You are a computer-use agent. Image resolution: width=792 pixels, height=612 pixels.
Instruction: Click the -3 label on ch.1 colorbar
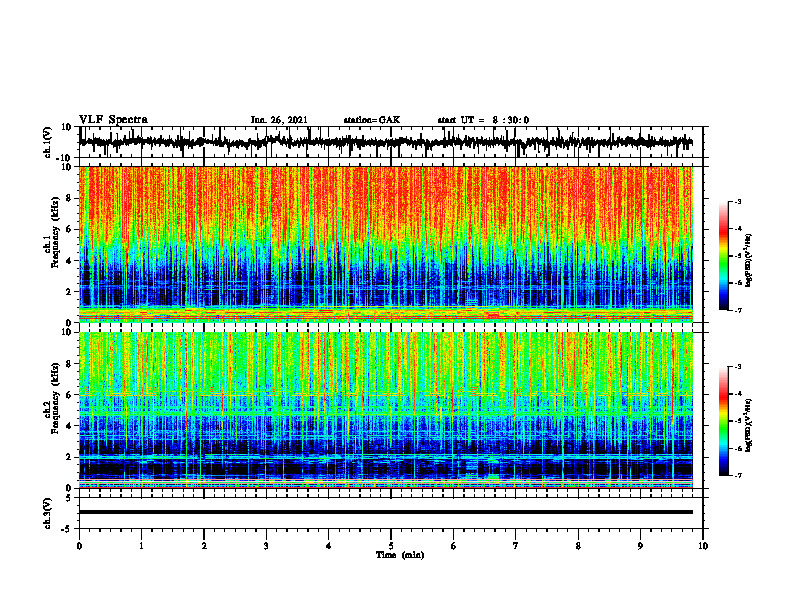(738, 201)
